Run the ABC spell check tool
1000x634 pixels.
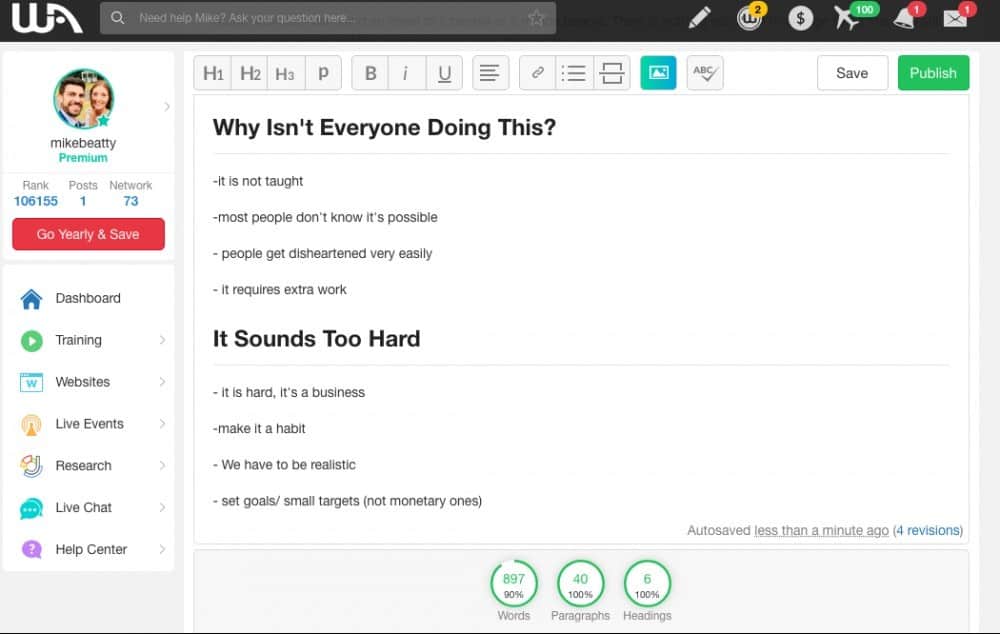click(x=705, y=73)
